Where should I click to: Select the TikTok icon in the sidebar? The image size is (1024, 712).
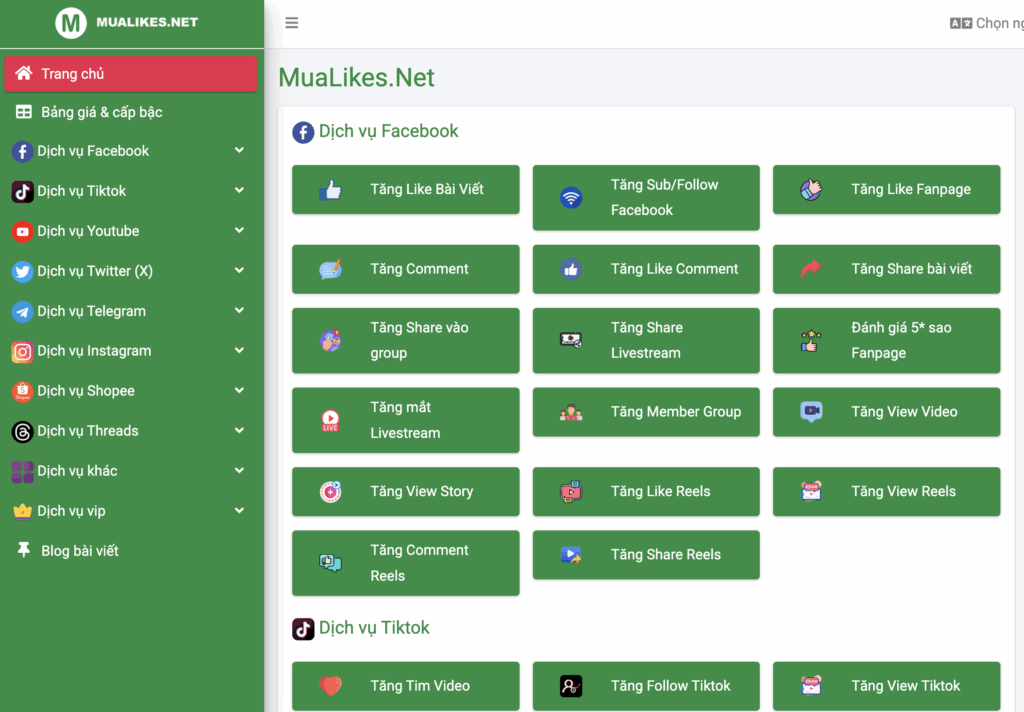click(24, 191)
